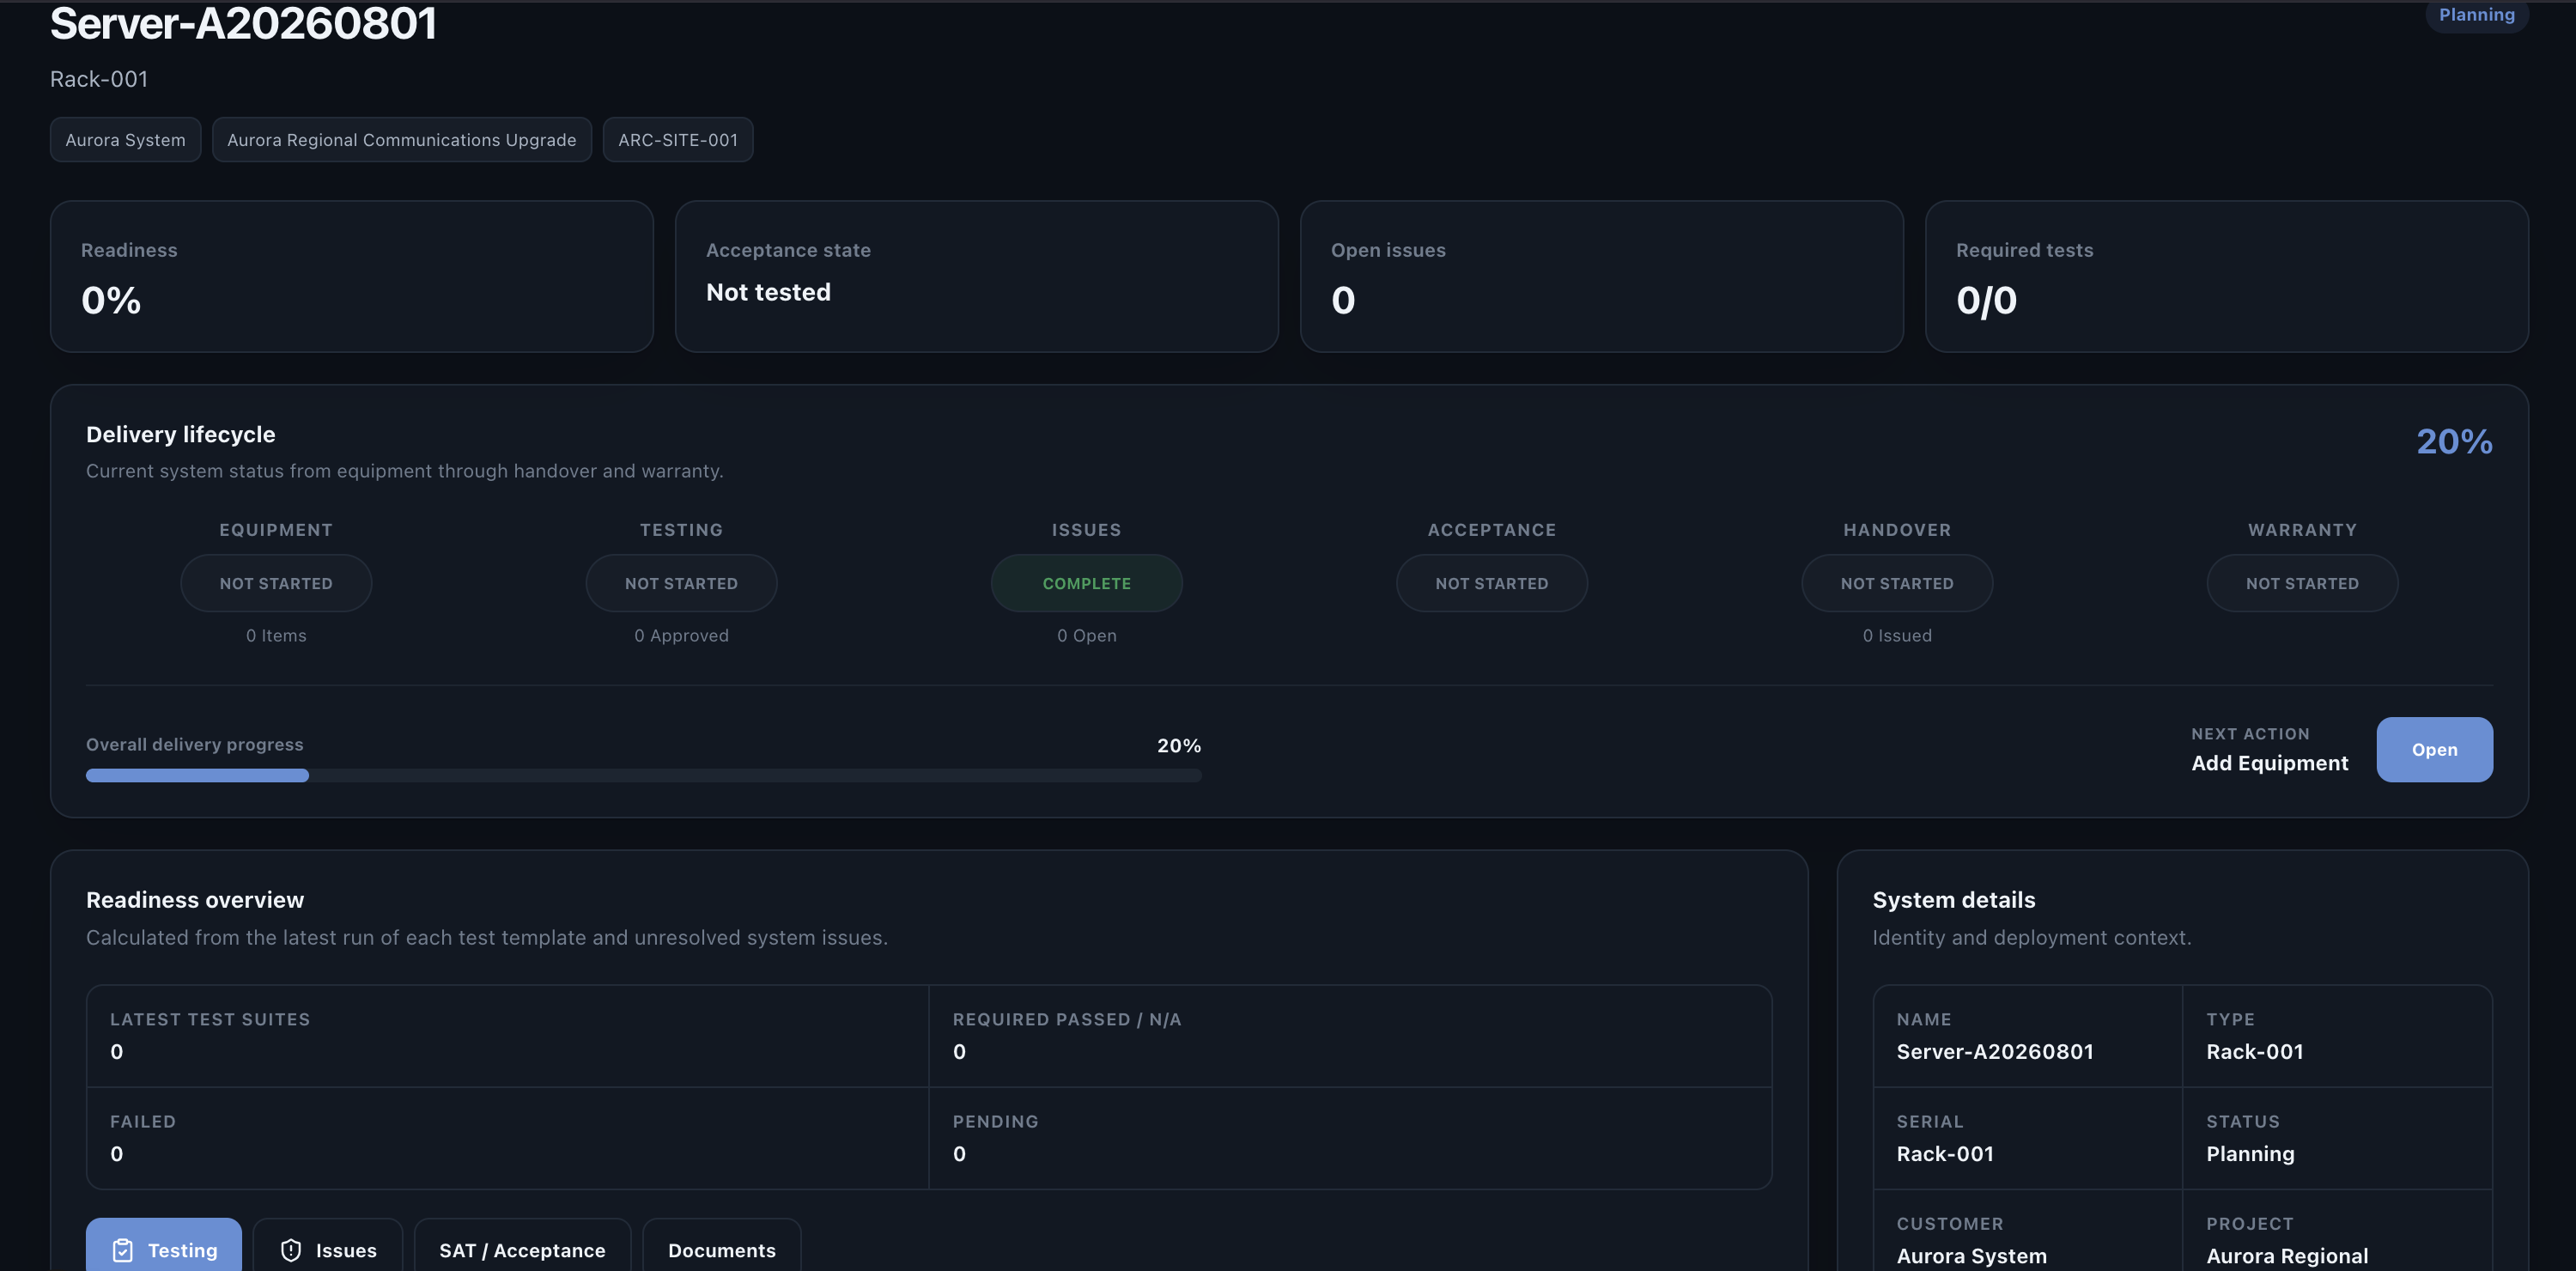Open the Documents tab
This screenshot has width=2576, height=1271.
point(721,1246)
